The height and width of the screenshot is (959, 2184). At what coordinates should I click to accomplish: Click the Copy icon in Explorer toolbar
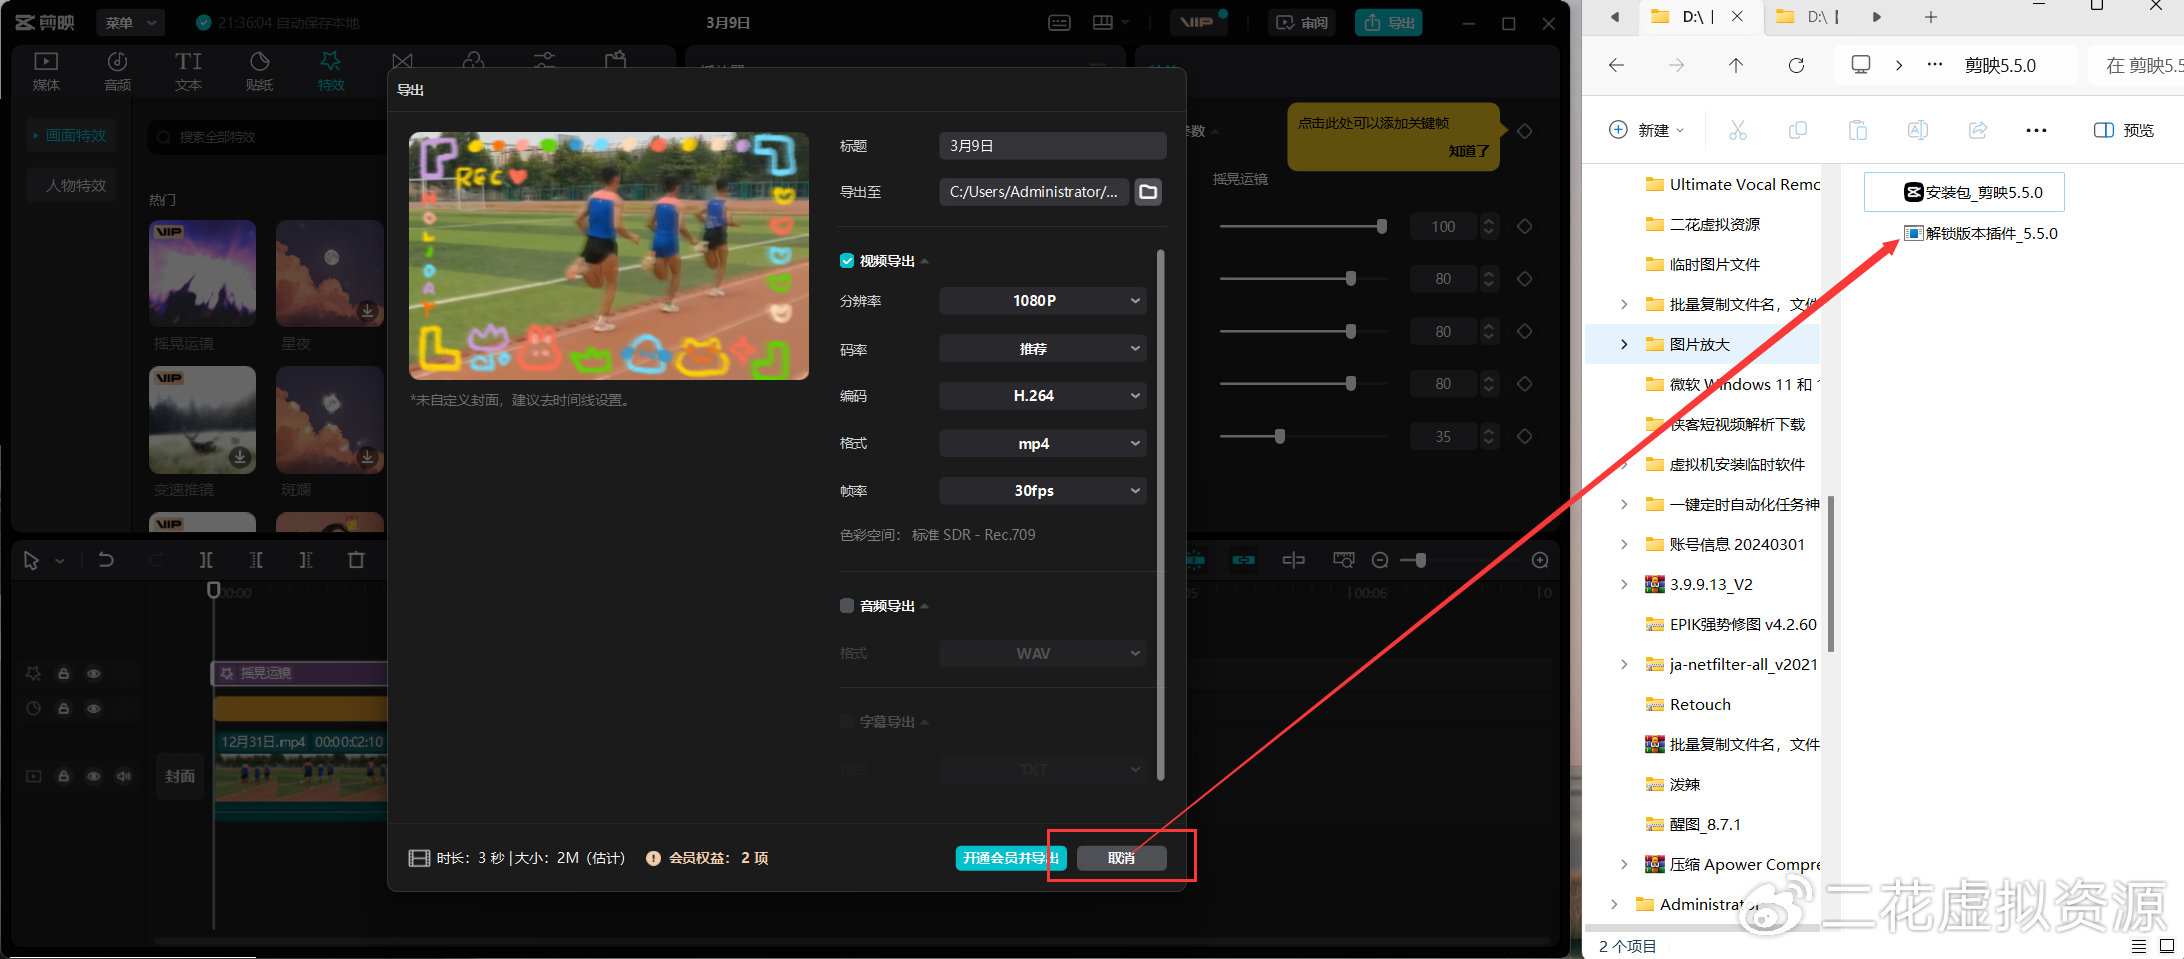1798,130
